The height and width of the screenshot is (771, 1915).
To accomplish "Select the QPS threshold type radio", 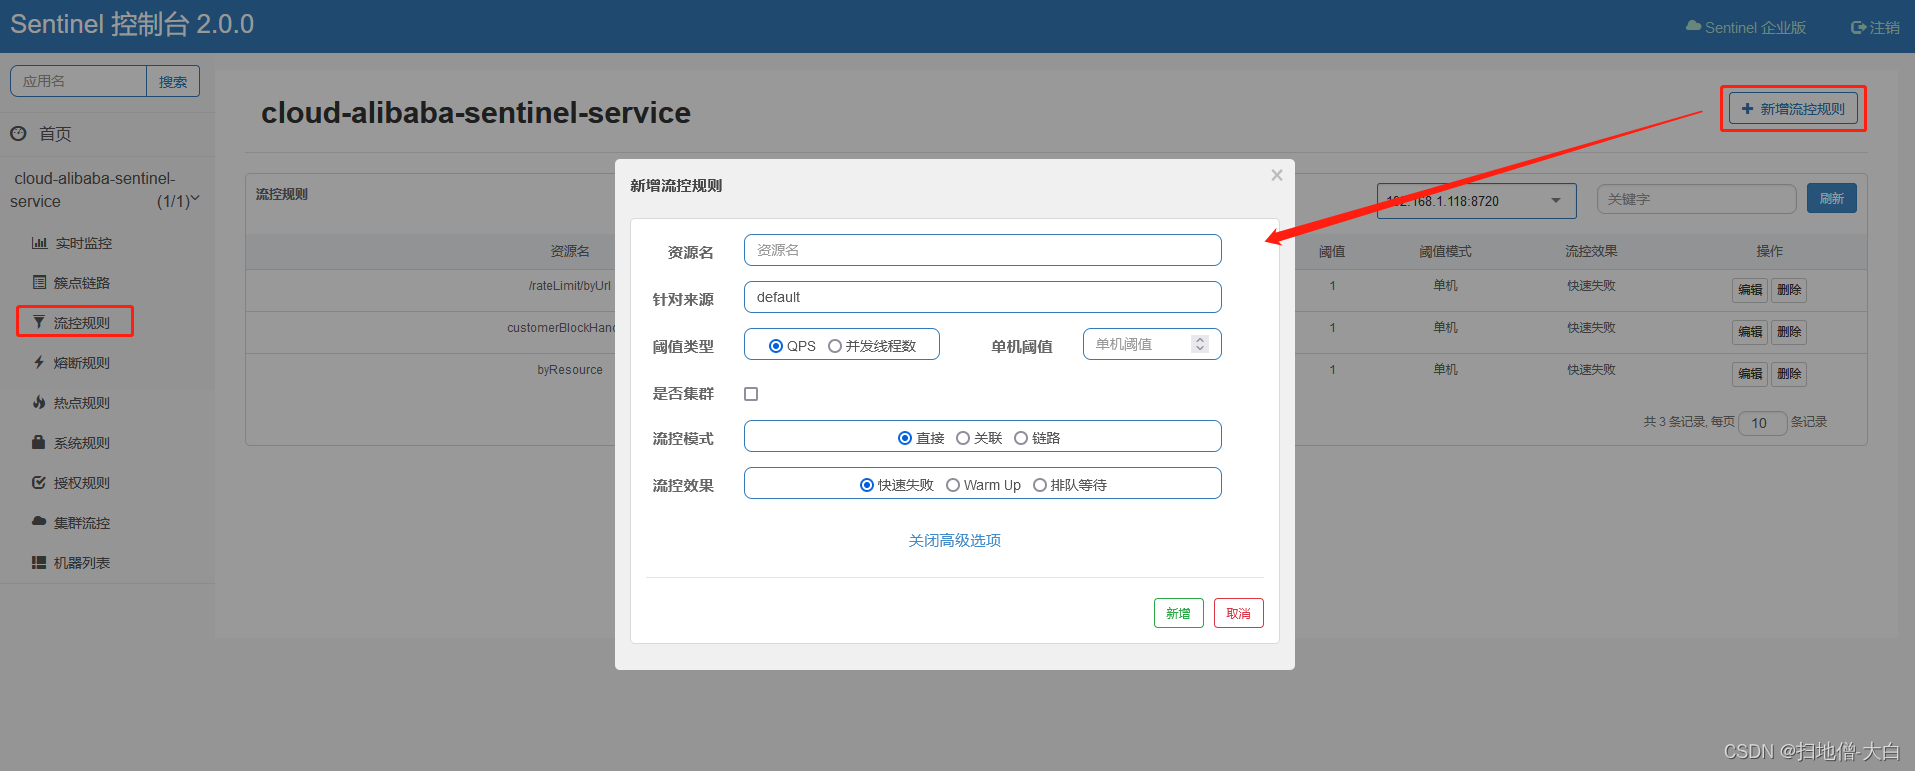I will coord(776,346).
